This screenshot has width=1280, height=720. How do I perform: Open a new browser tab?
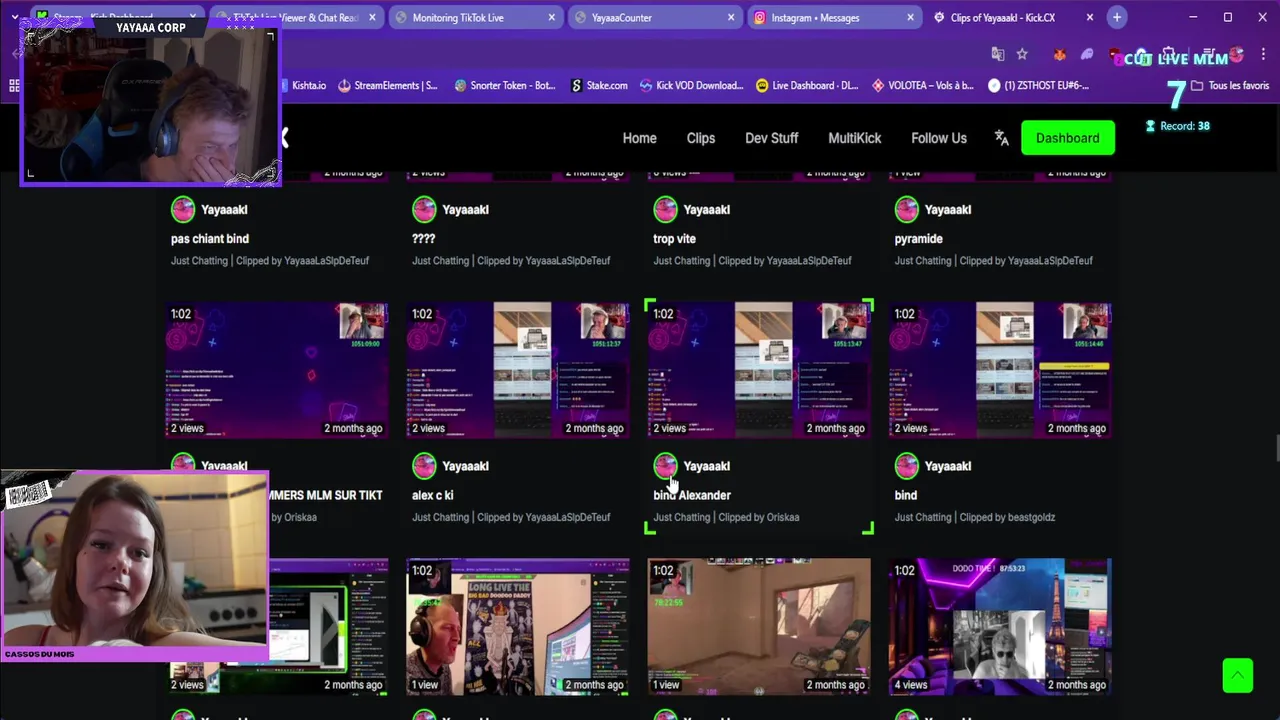[x=1117, y=17]
